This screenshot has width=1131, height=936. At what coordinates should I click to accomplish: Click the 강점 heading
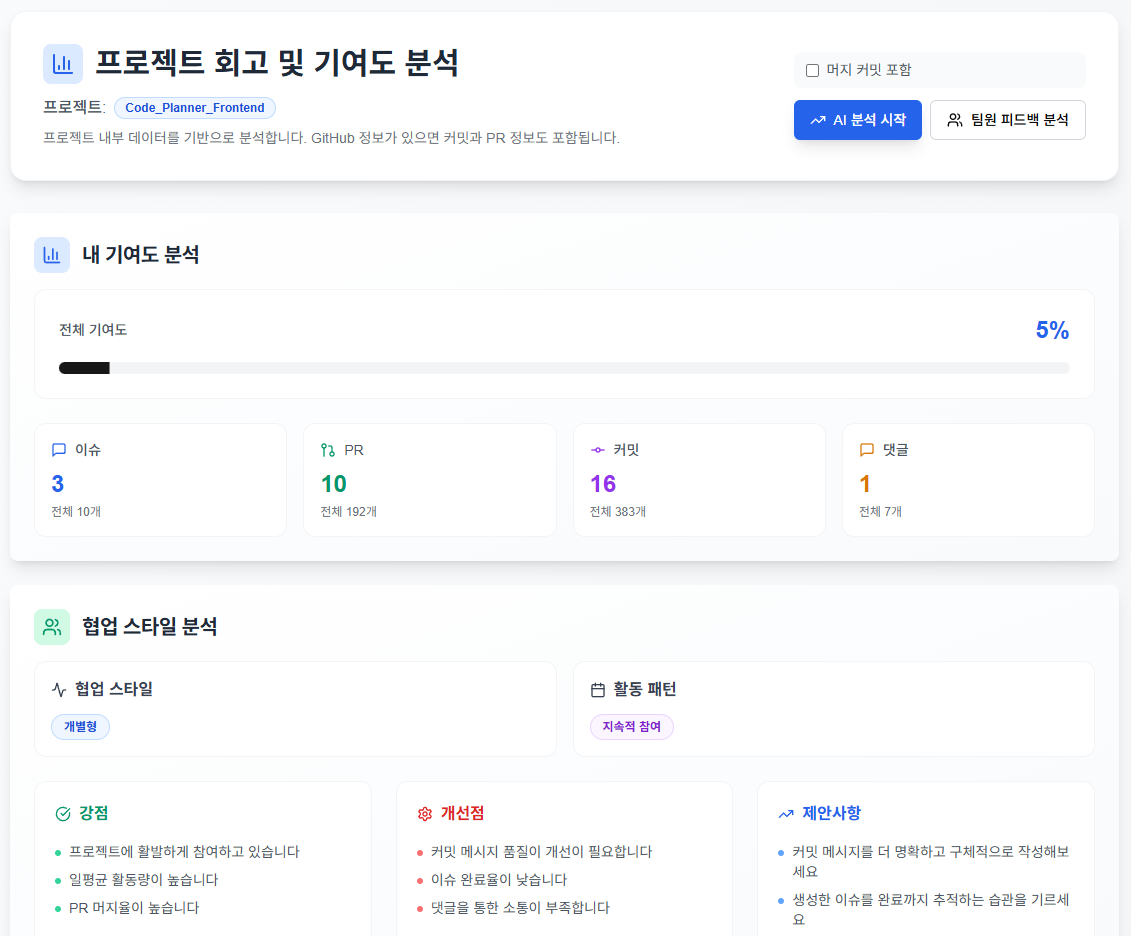pyautogui.click(x=94, y=813)
